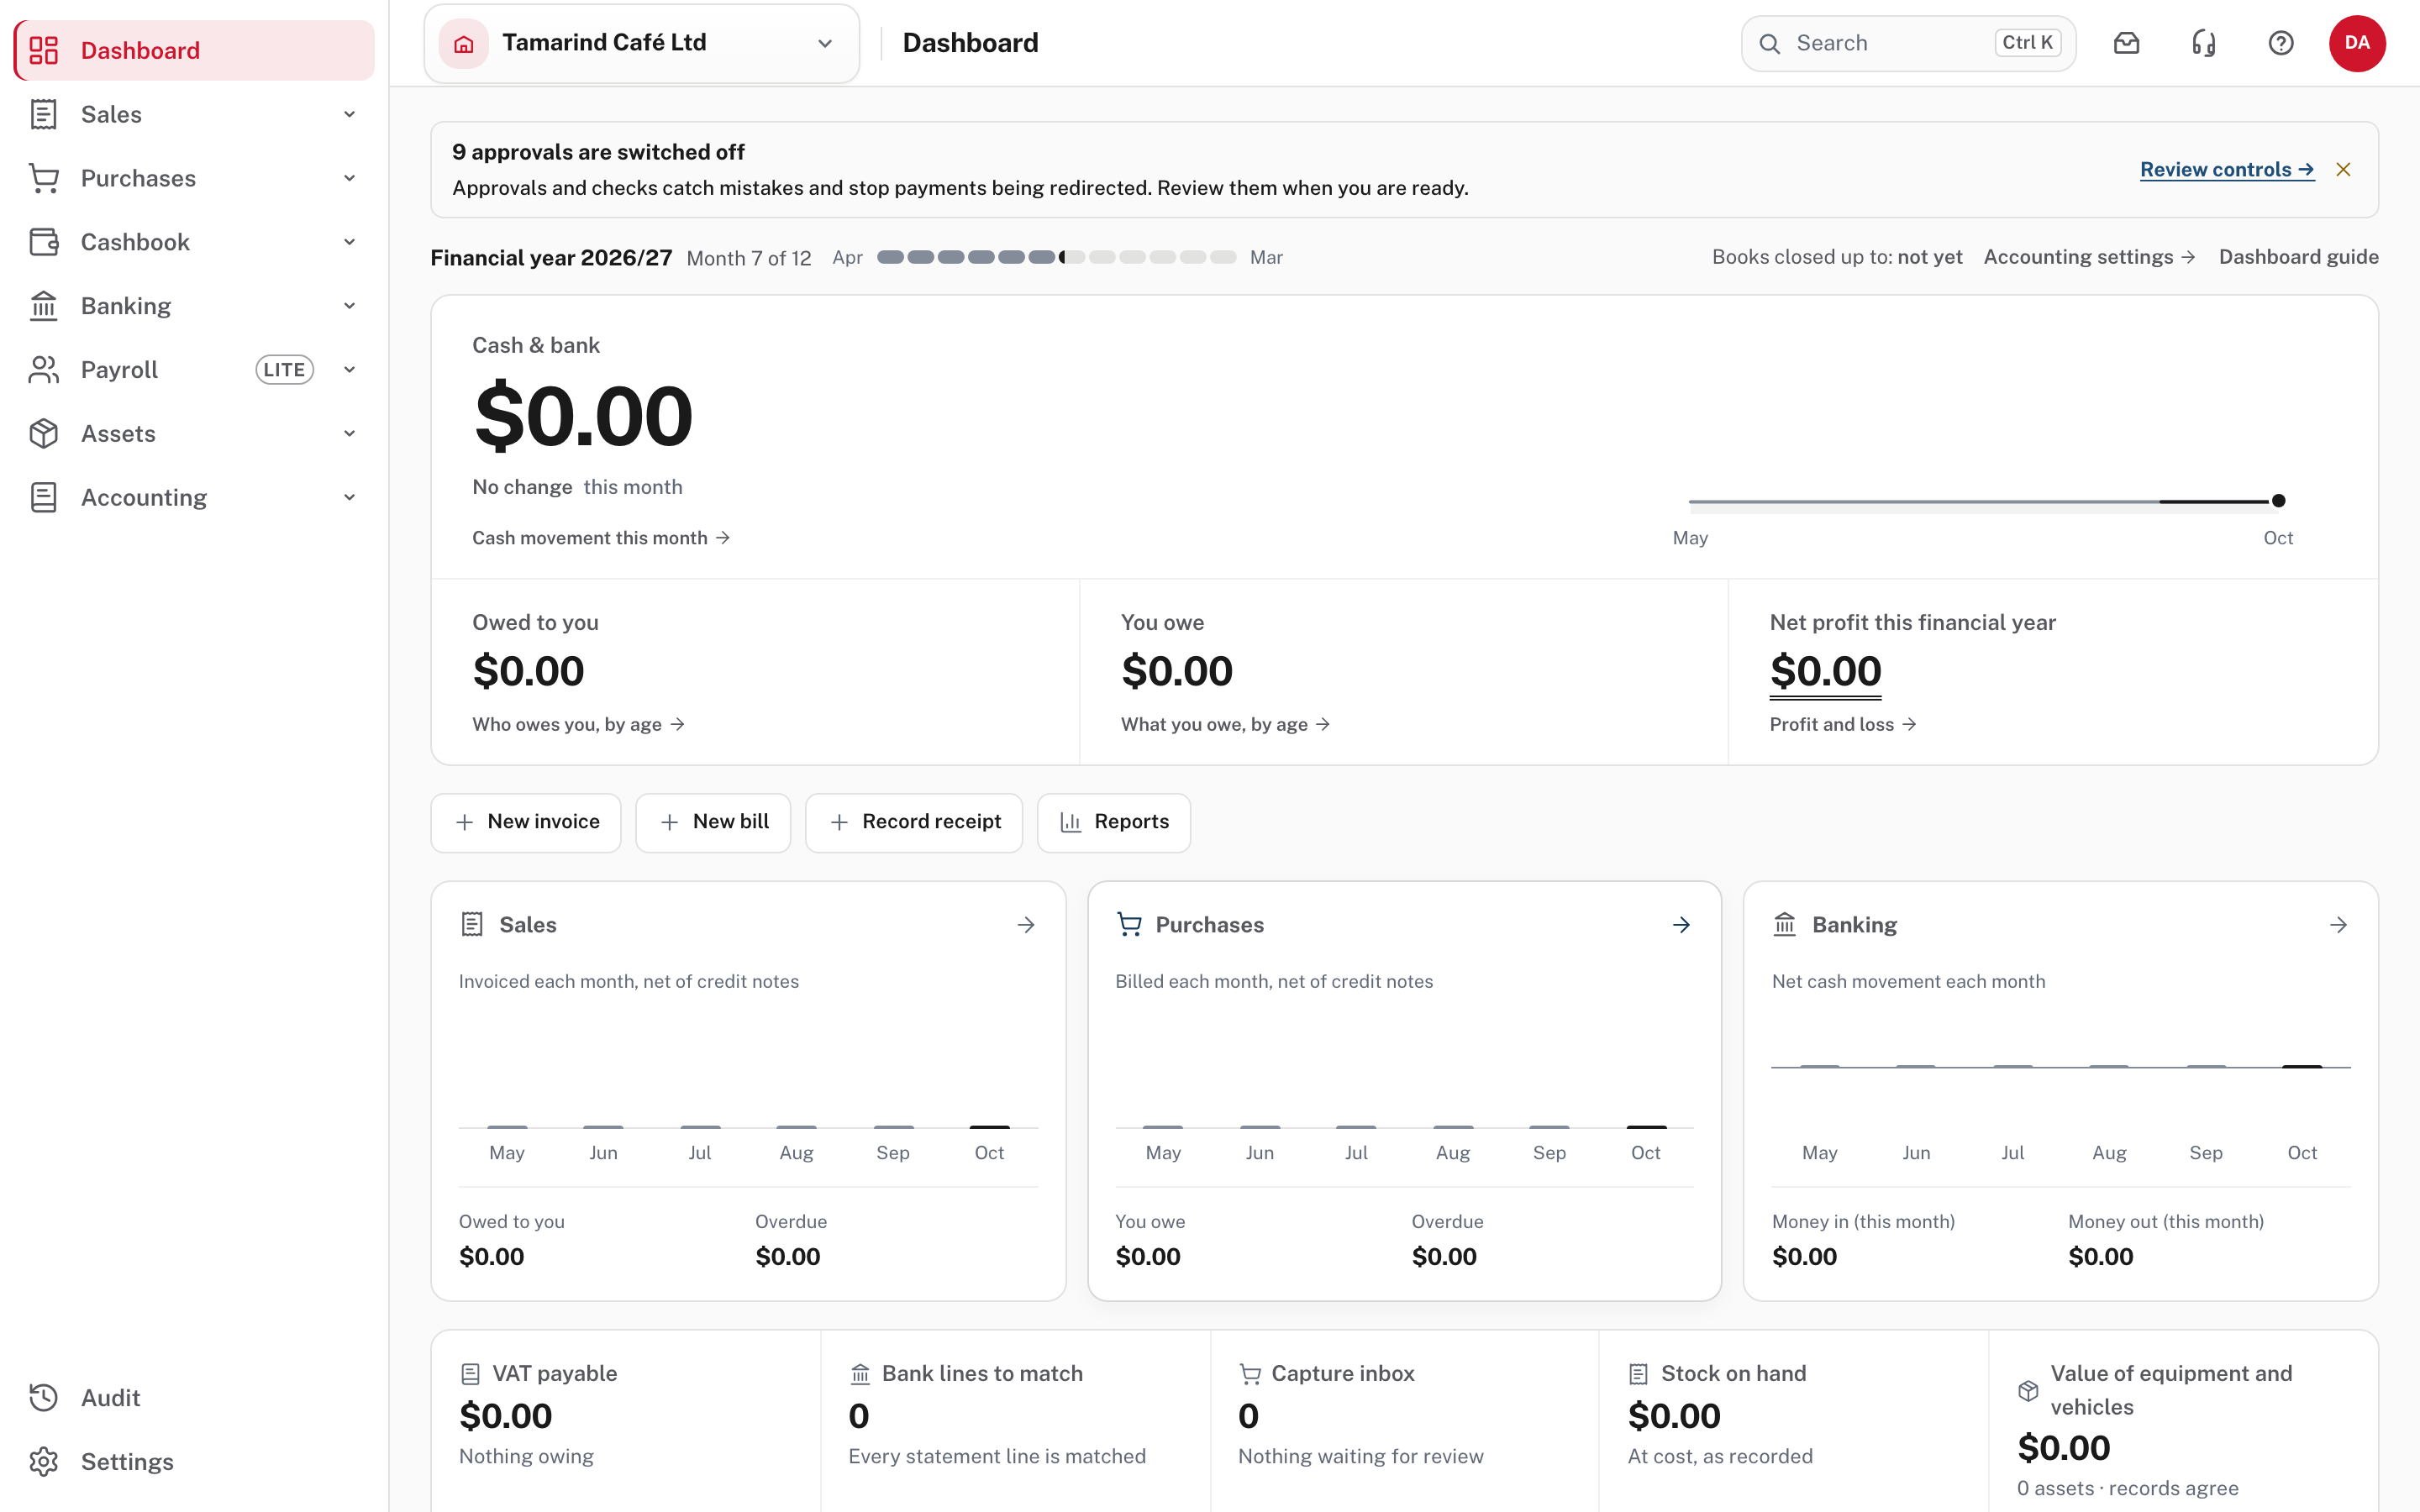Open the DA user avatar menu
This screenshot has width=2420, height=1512.
[2357, 43]
